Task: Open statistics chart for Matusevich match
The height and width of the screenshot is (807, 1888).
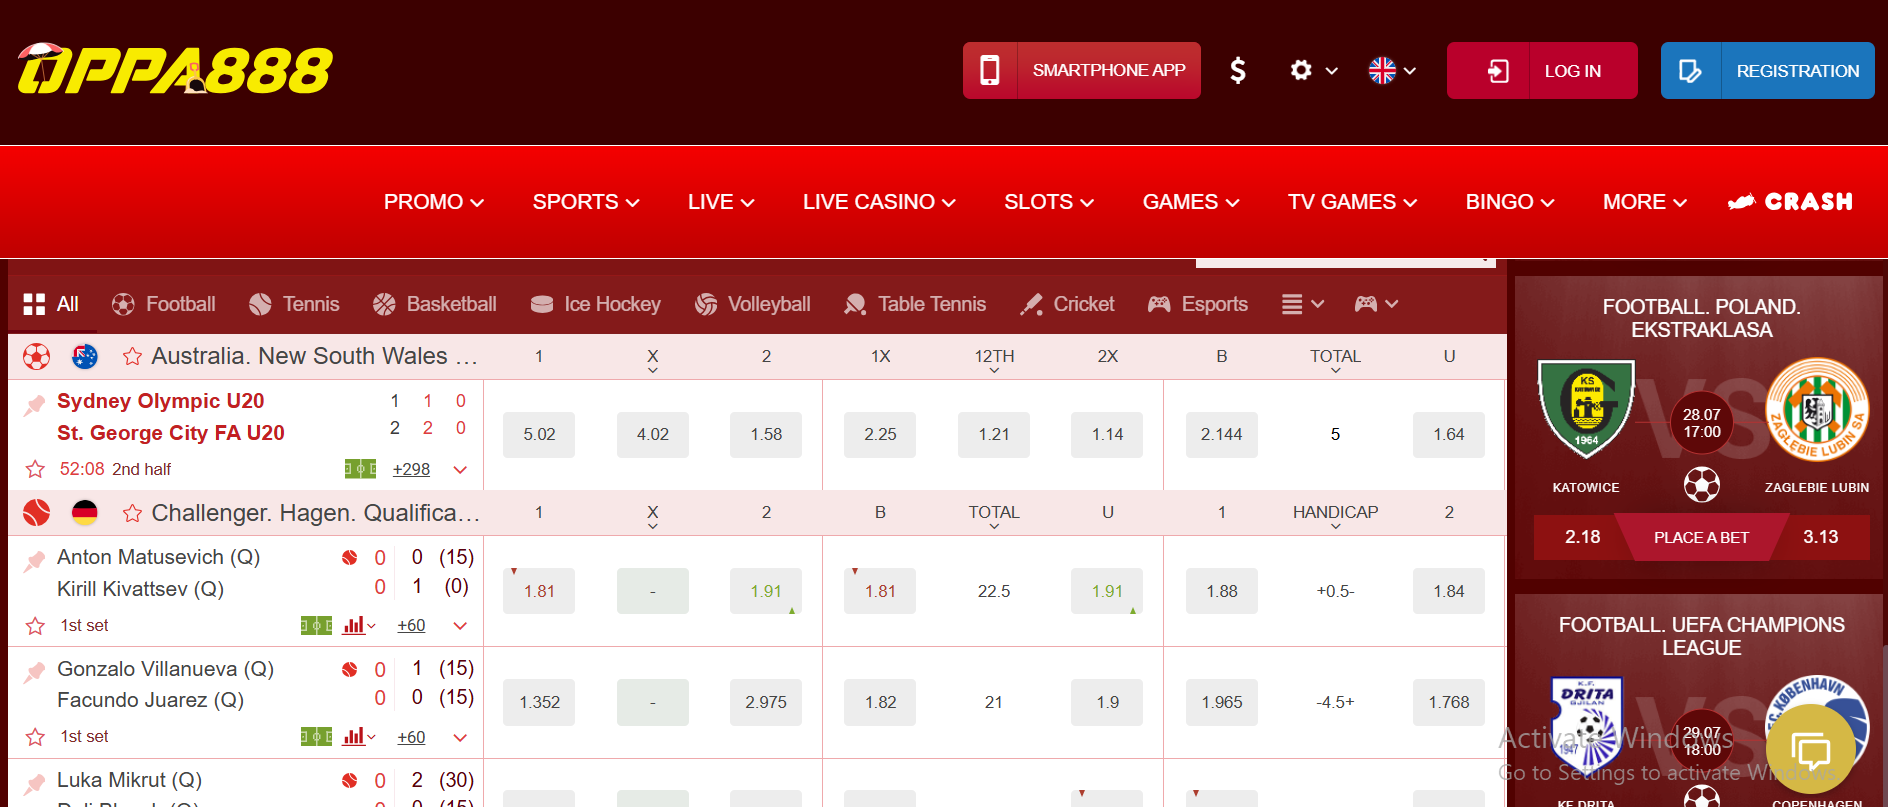Action: coord(358,625)
